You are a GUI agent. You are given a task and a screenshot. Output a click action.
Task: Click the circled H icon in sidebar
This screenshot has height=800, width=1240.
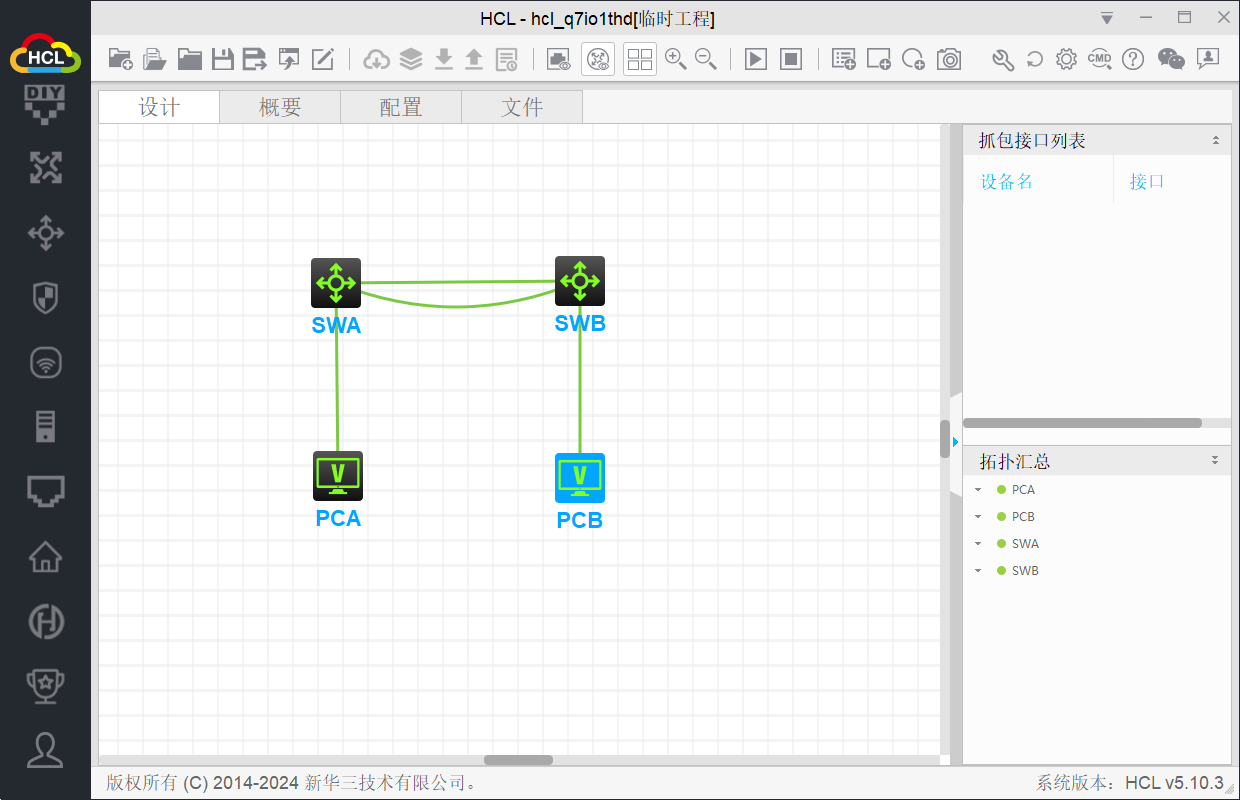[45, 621]
